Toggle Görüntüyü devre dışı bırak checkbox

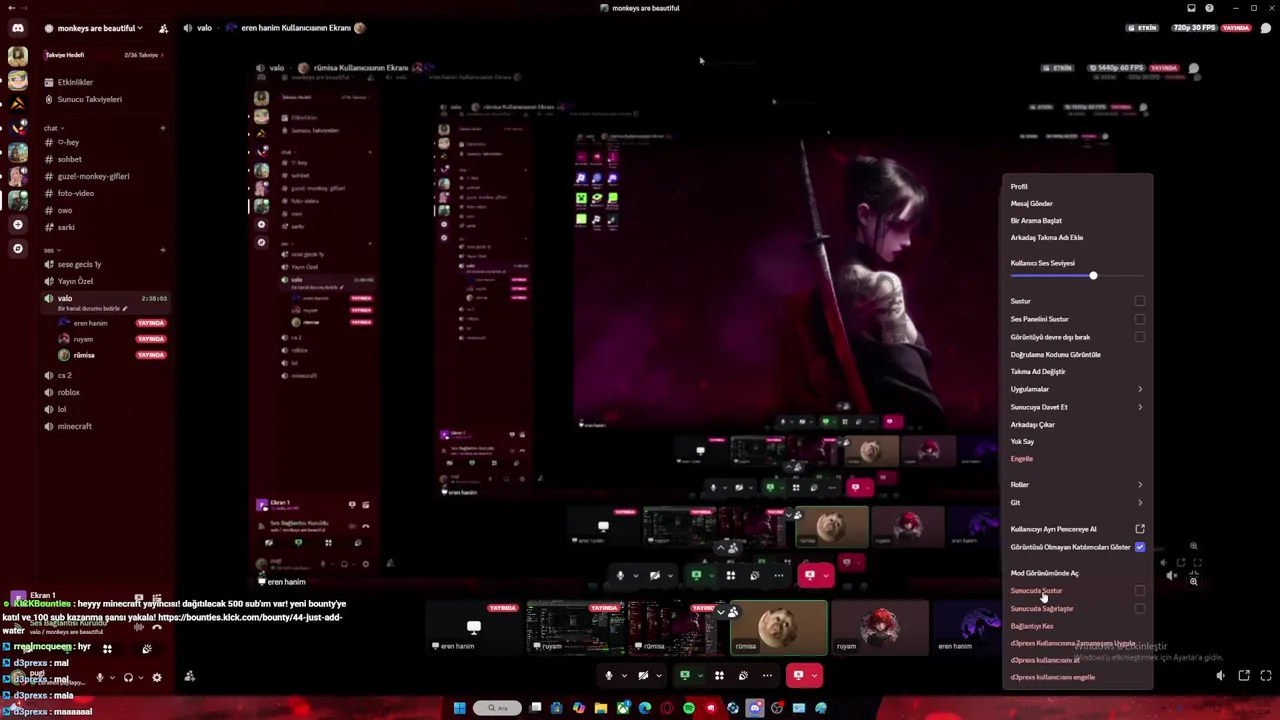pos(1139,337)
